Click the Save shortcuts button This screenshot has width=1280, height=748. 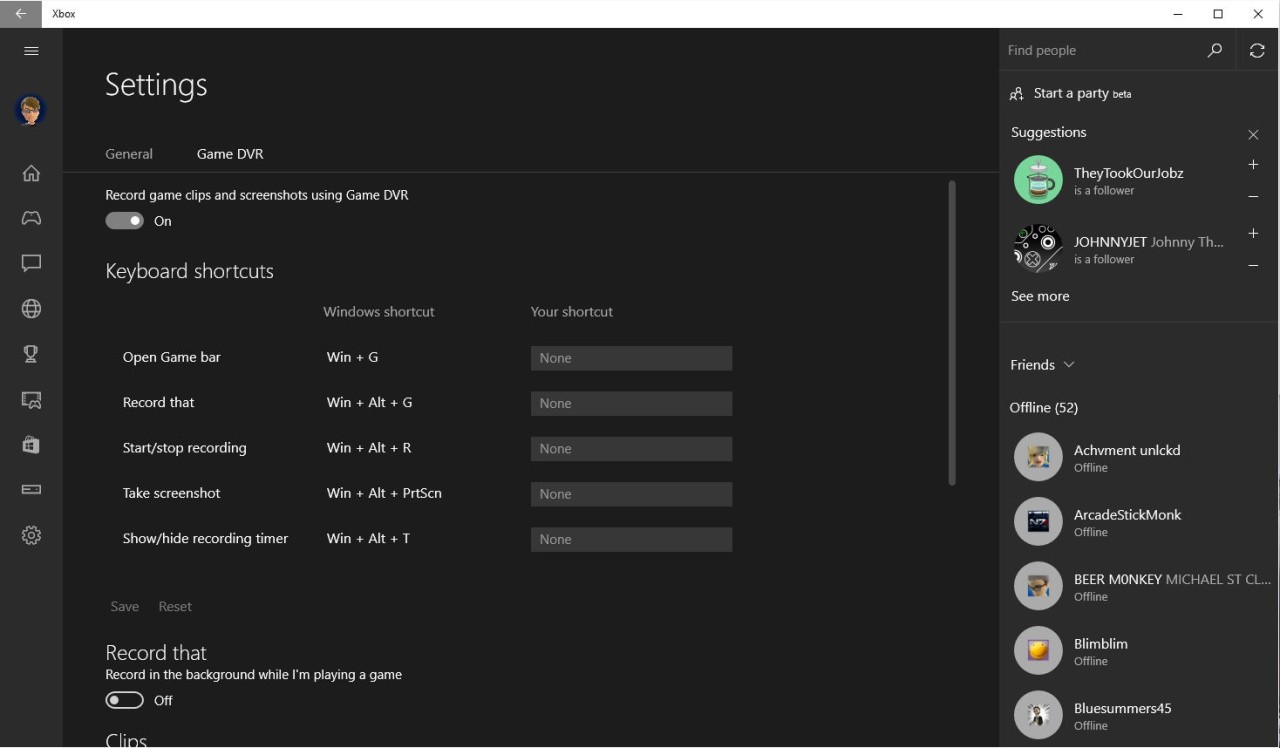tap(124, 606)
